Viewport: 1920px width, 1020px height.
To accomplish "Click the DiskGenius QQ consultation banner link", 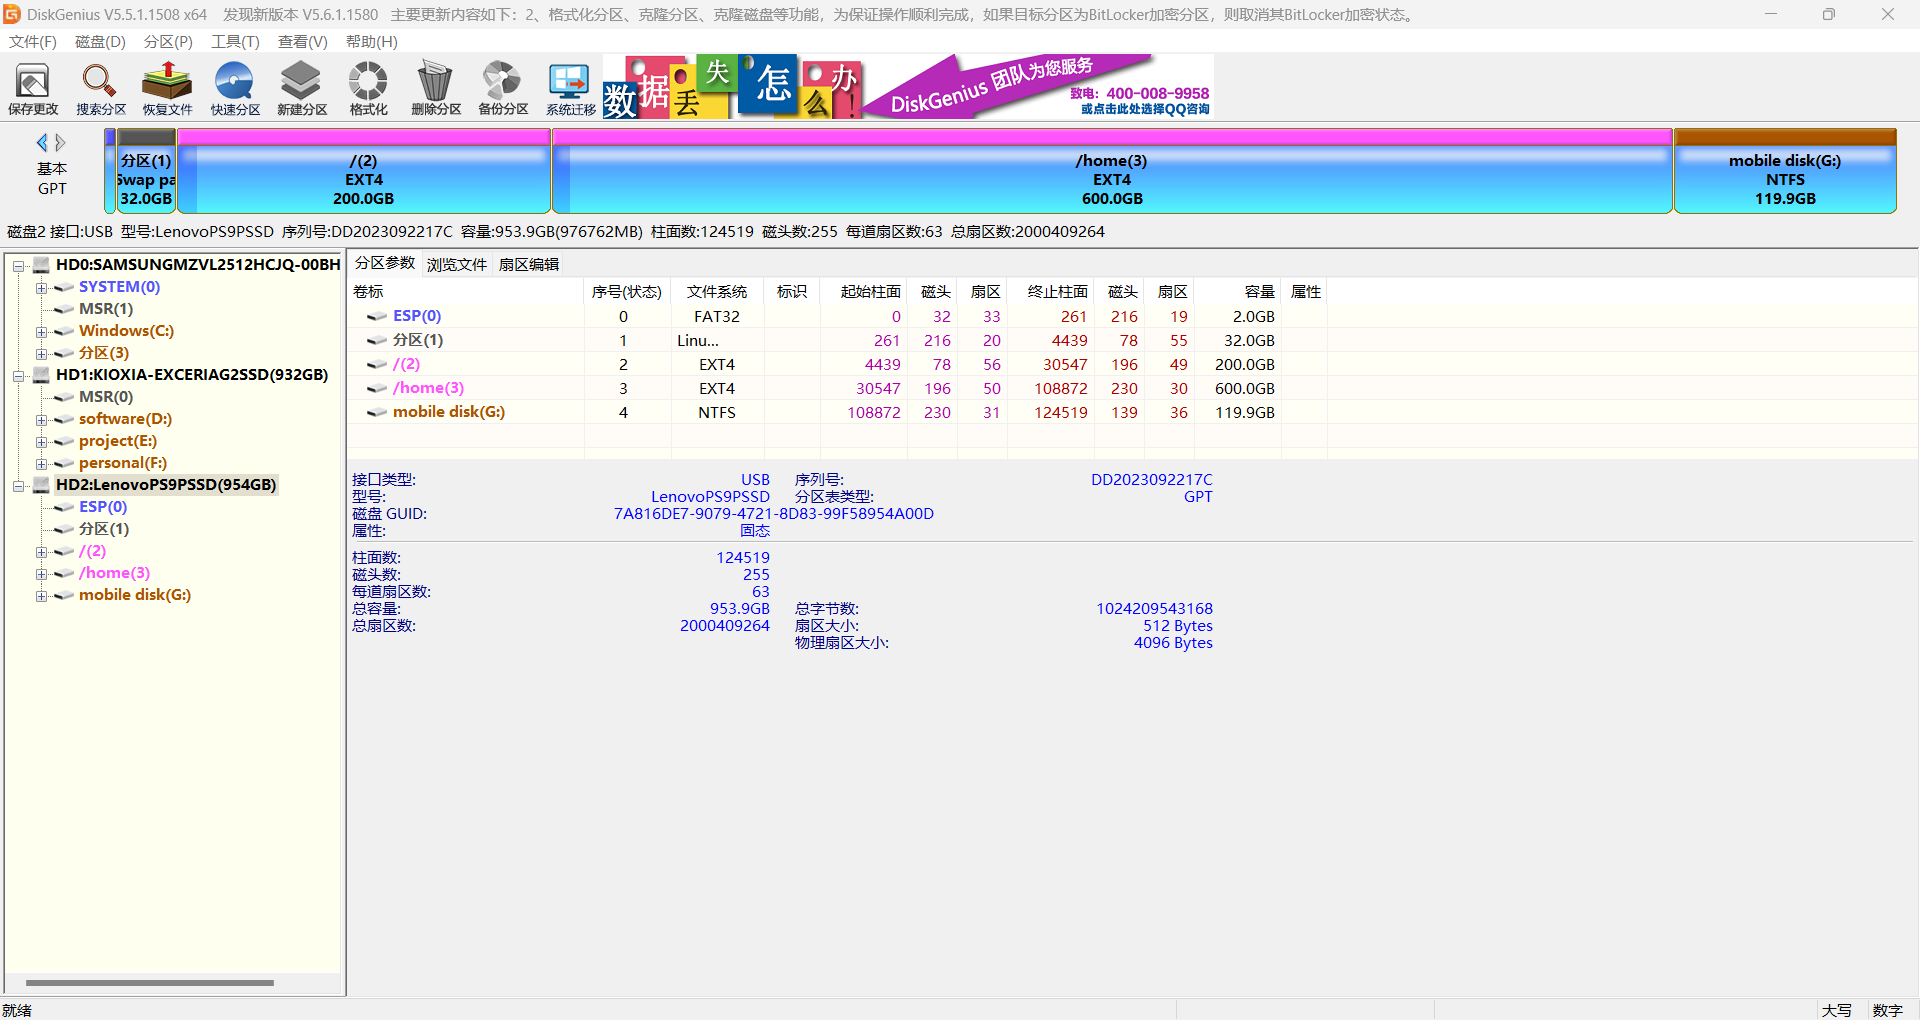I will pos(1144,109).
